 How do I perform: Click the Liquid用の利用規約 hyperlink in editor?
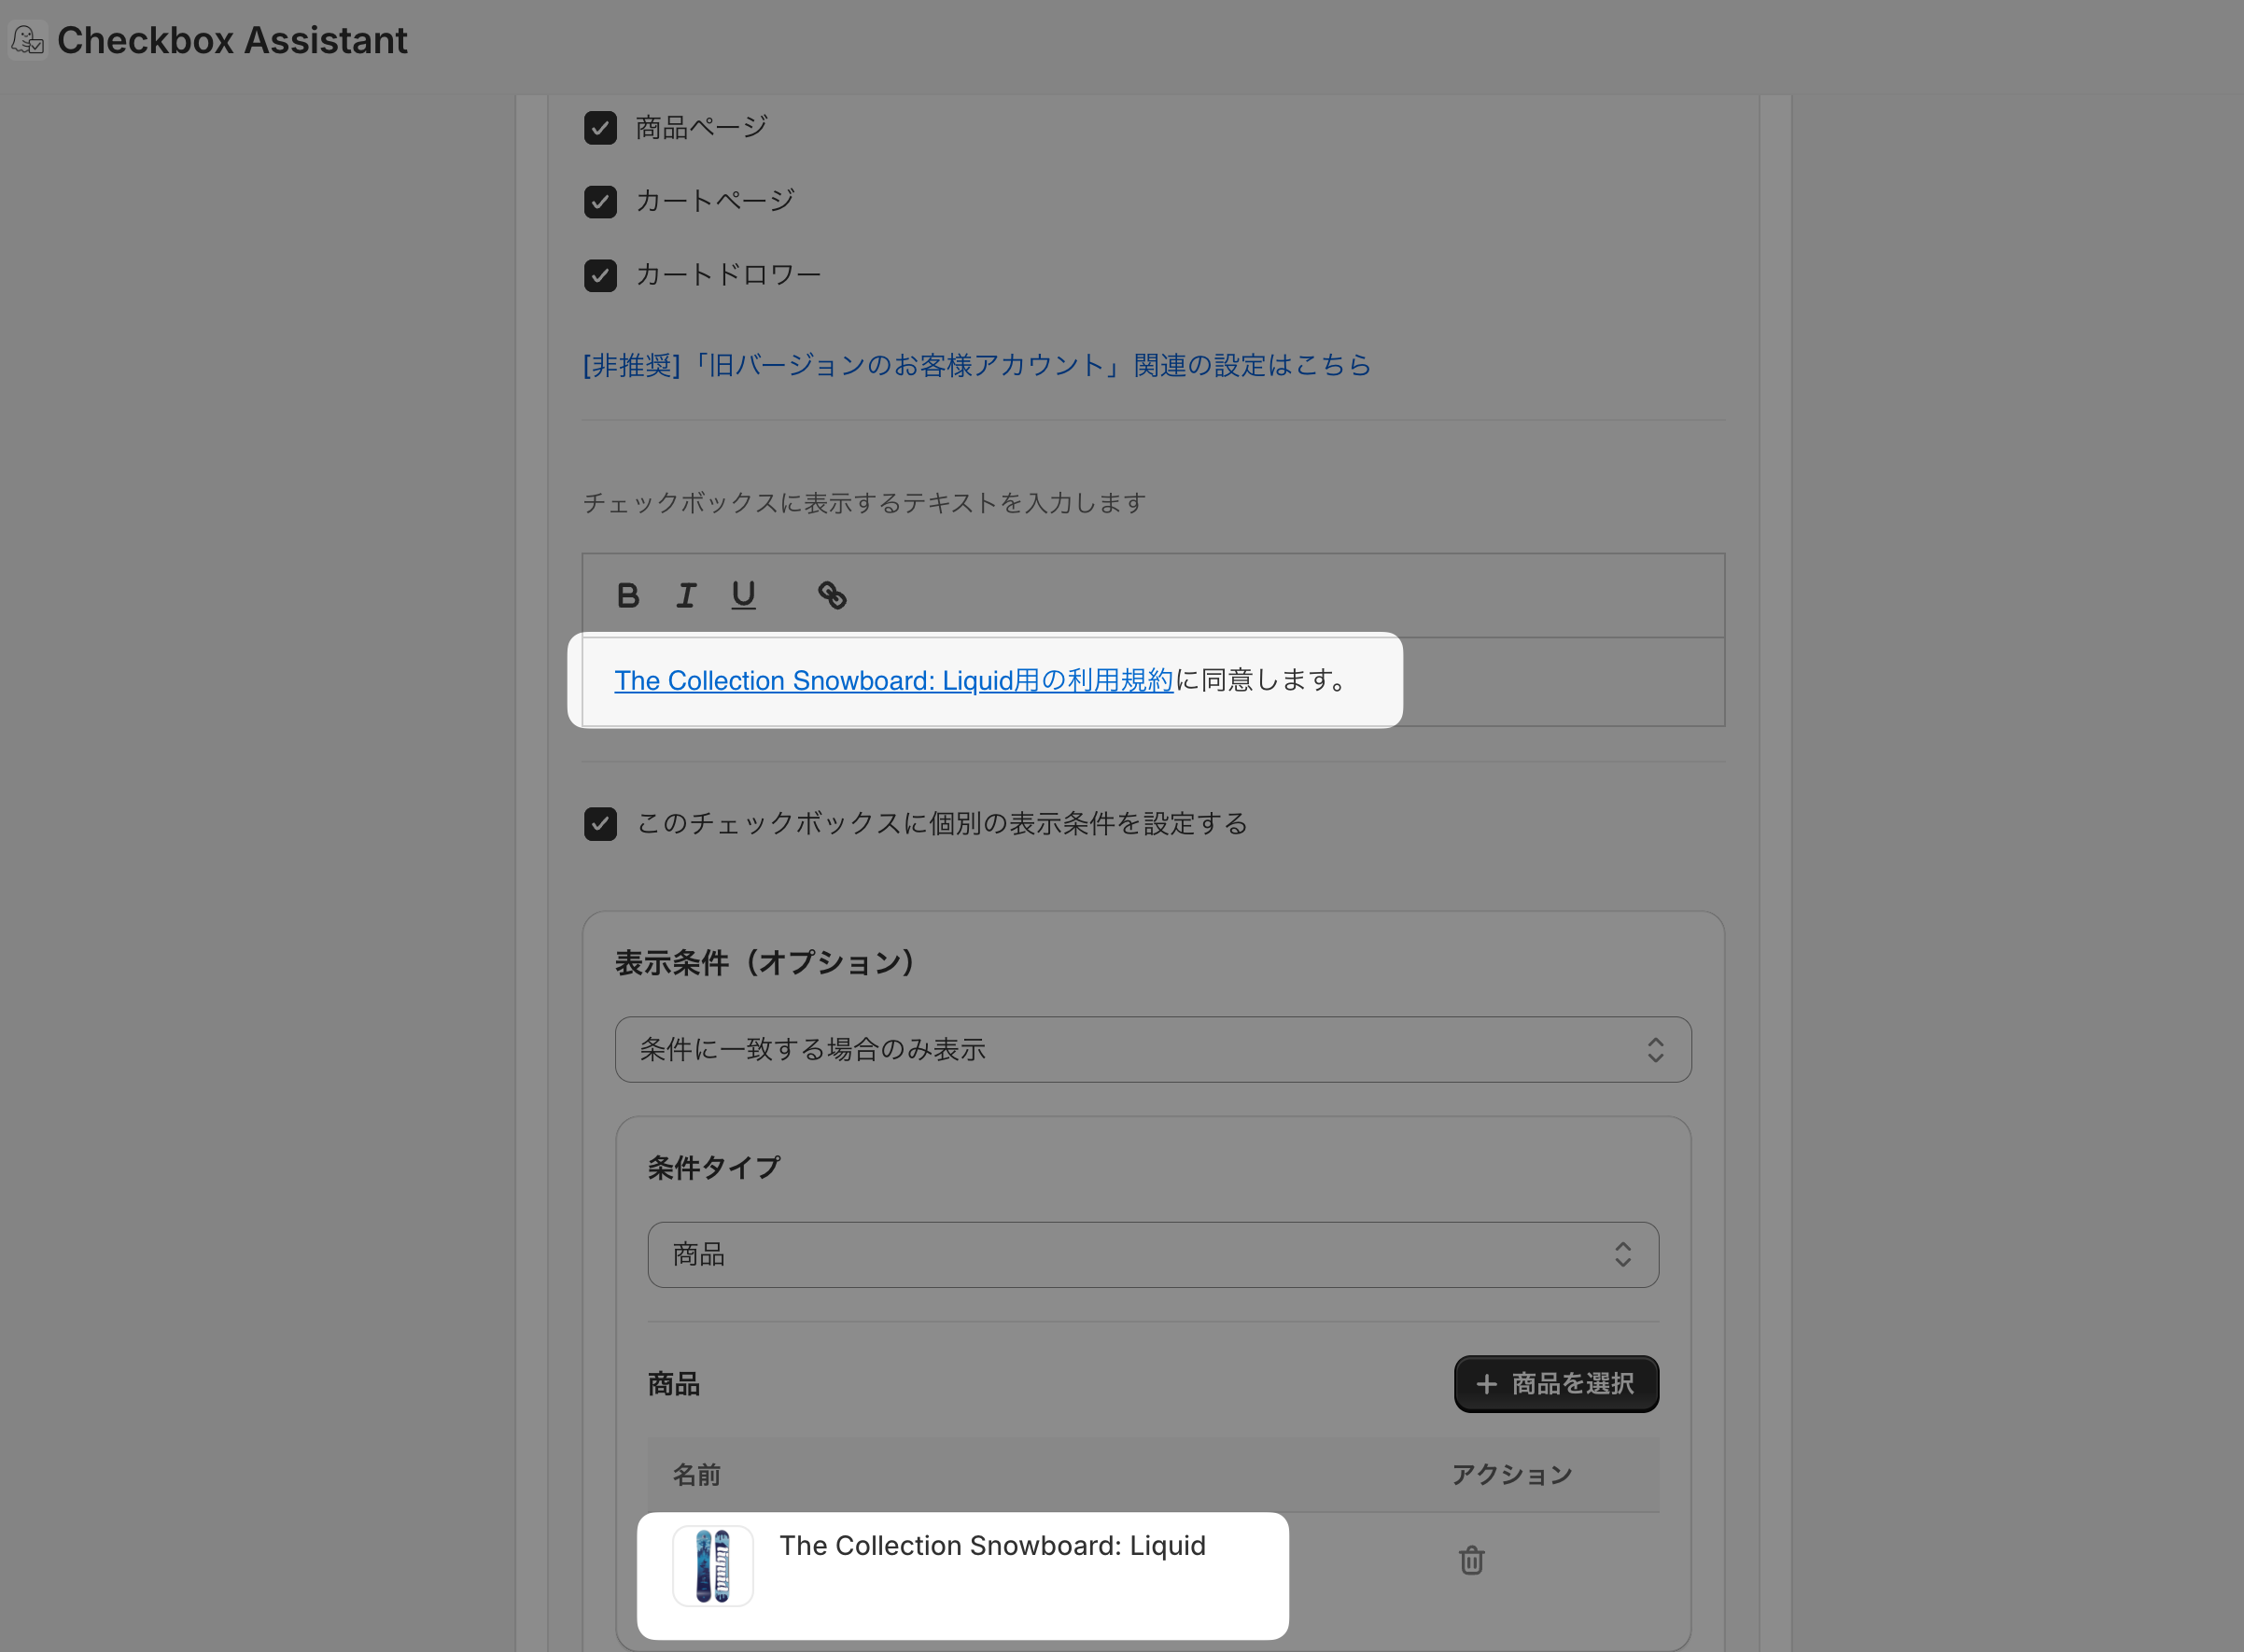click(x=893, y=680)
